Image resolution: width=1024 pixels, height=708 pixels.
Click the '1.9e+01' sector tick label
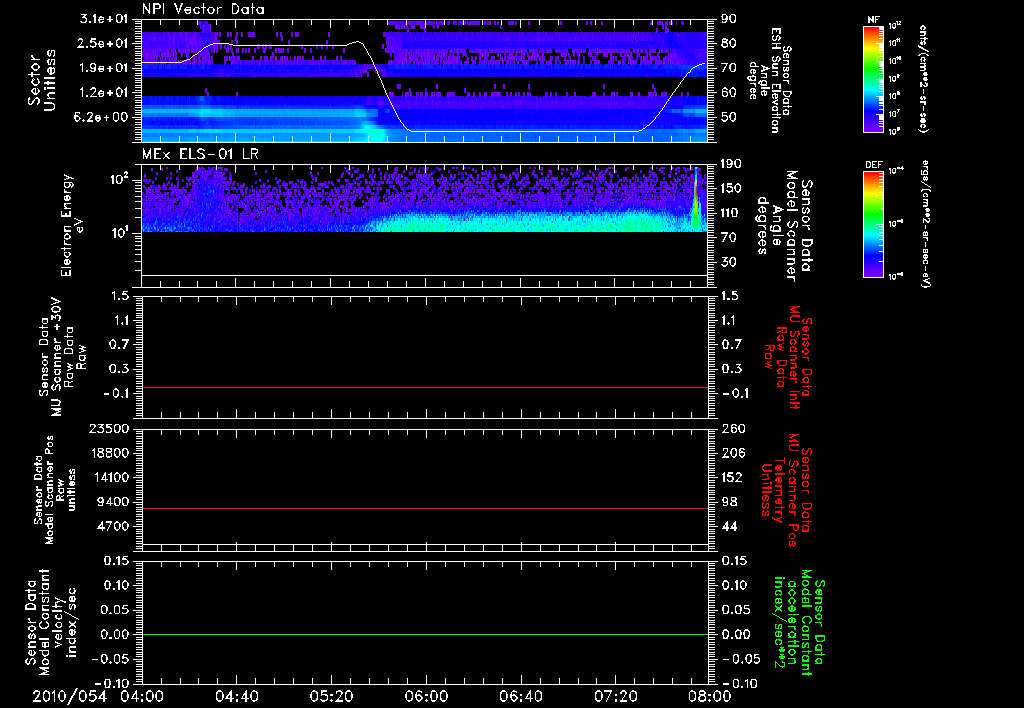tap(104, 68)
